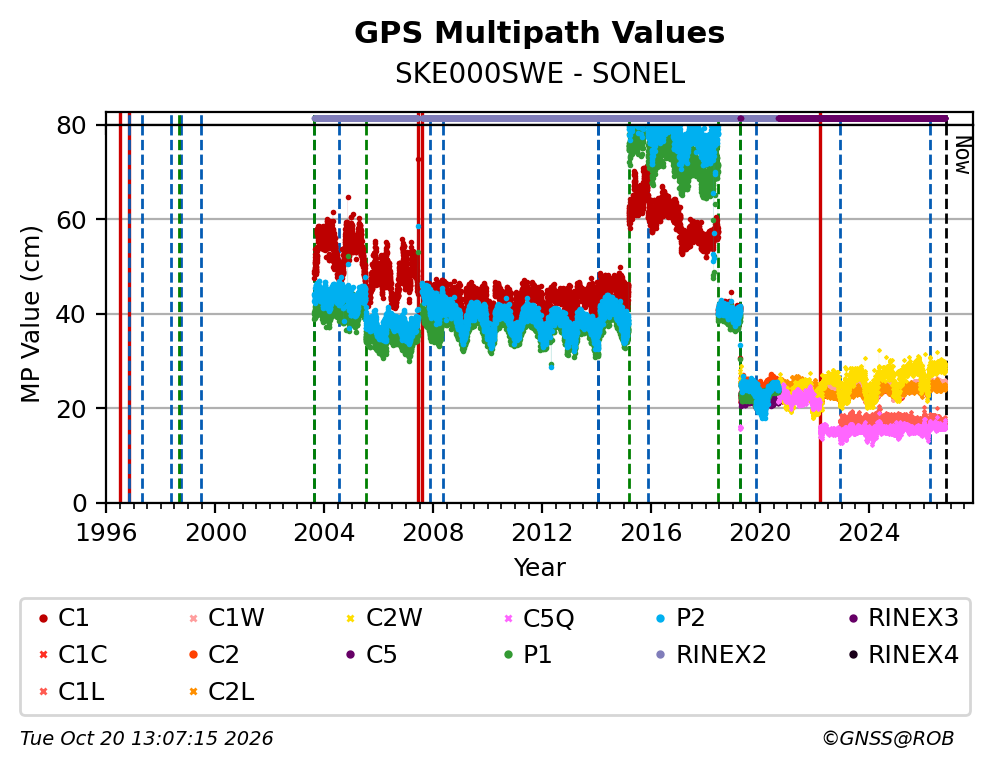Viewport: 992px width, 769px height.
Task: Select the "C5" legend label
Action: [381, 655]
